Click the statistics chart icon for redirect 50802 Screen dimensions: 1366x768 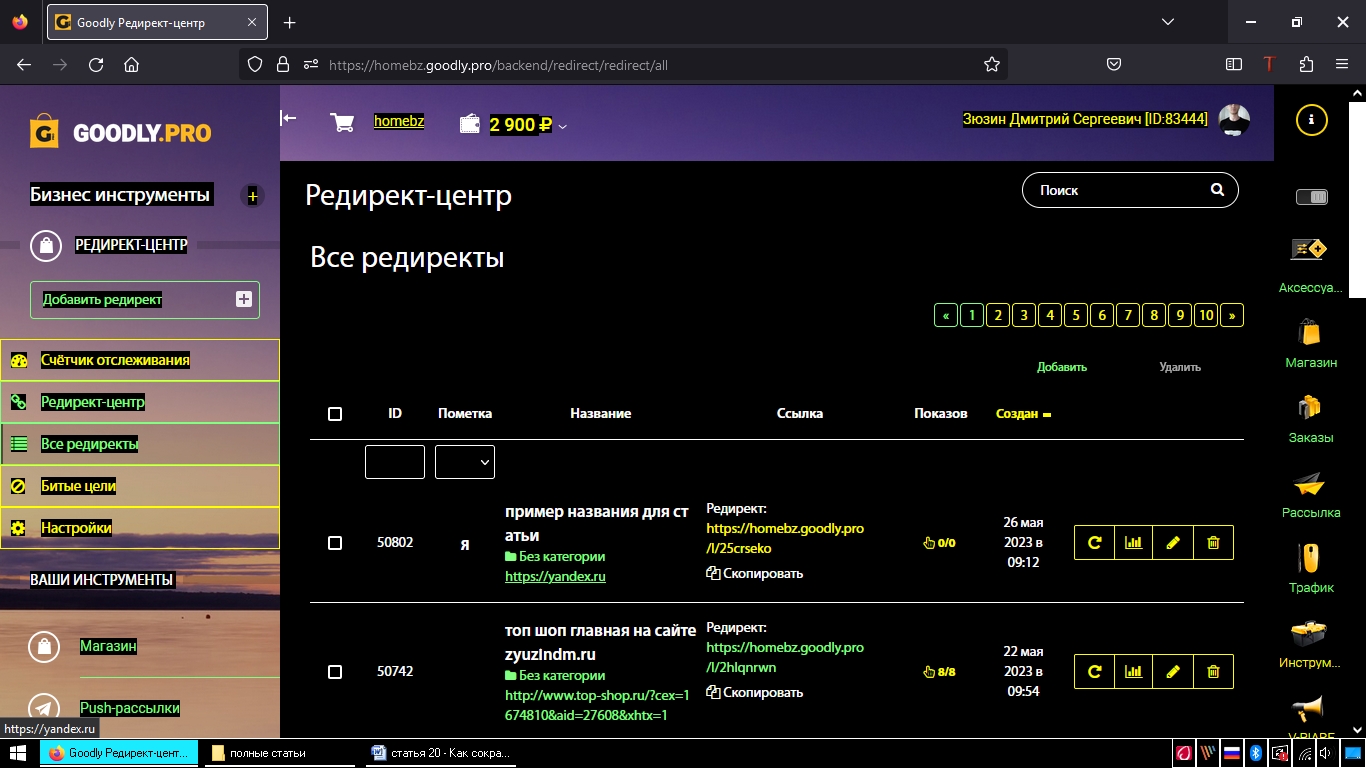[1133, 542]
